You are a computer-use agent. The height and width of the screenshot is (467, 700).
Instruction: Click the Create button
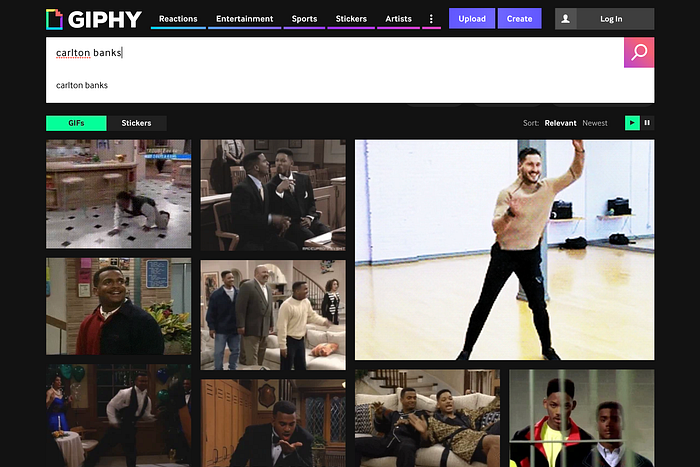(520, 19)
